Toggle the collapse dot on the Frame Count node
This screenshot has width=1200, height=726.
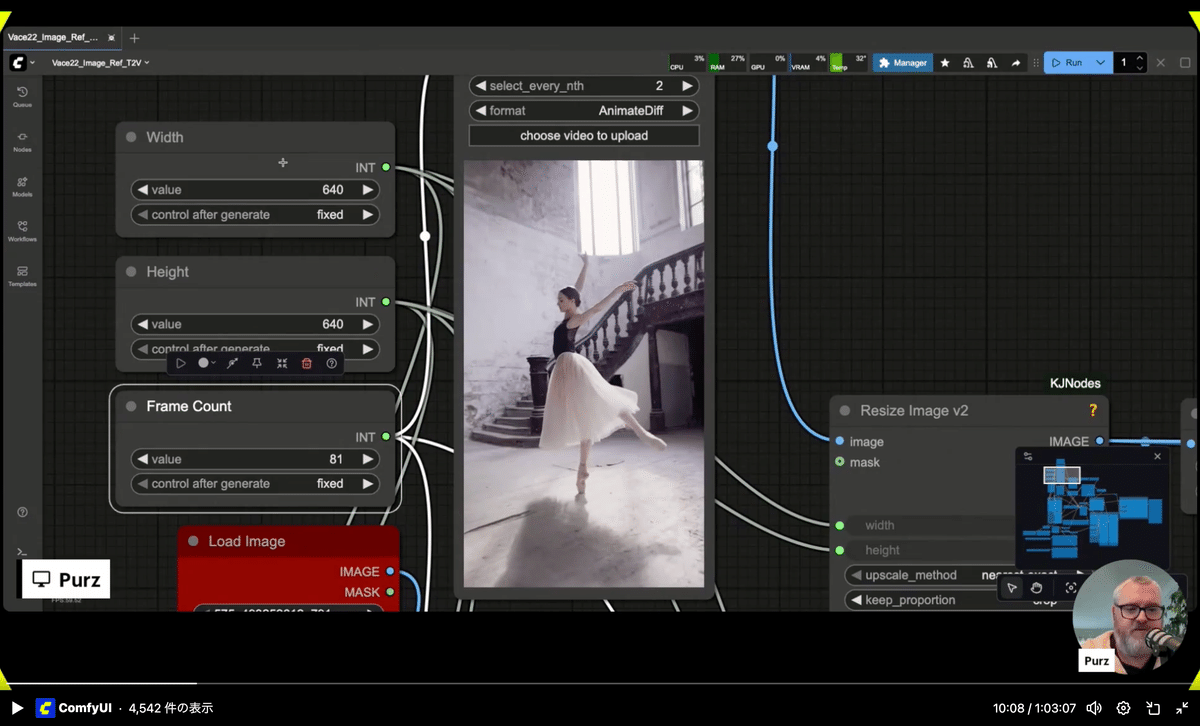pyautogui.click(x=131, y=407)
